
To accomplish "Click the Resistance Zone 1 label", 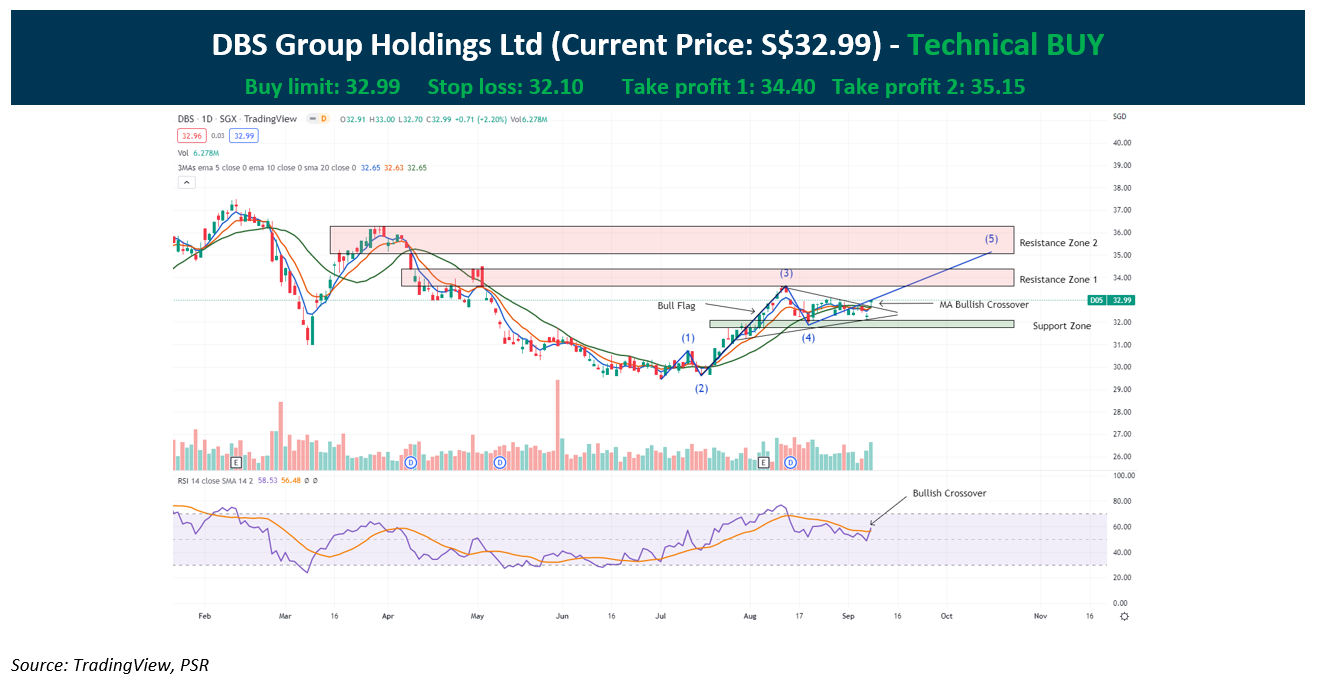I will pyautogui.click(x=1058, y=279).
